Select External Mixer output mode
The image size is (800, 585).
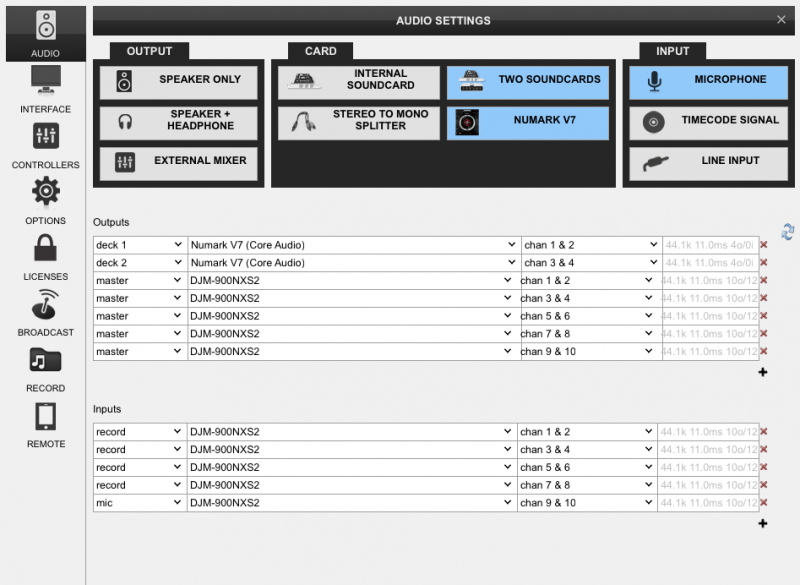click(x=179, y=164)
